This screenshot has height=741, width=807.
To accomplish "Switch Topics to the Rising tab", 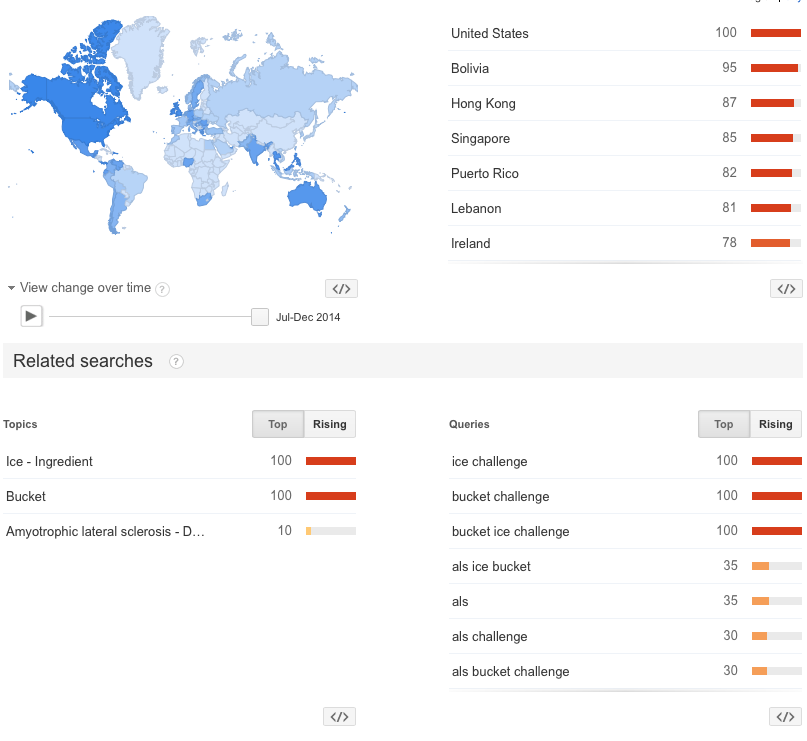I will 329,424.
